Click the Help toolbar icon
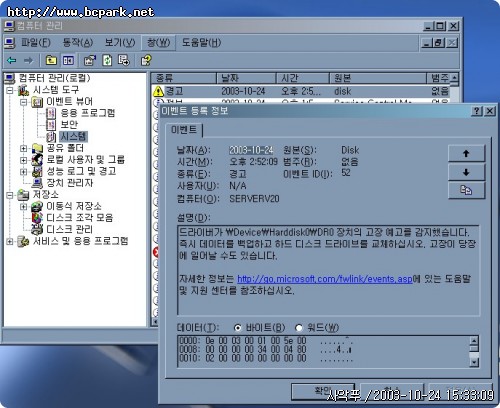 click(x=146, y=60)
